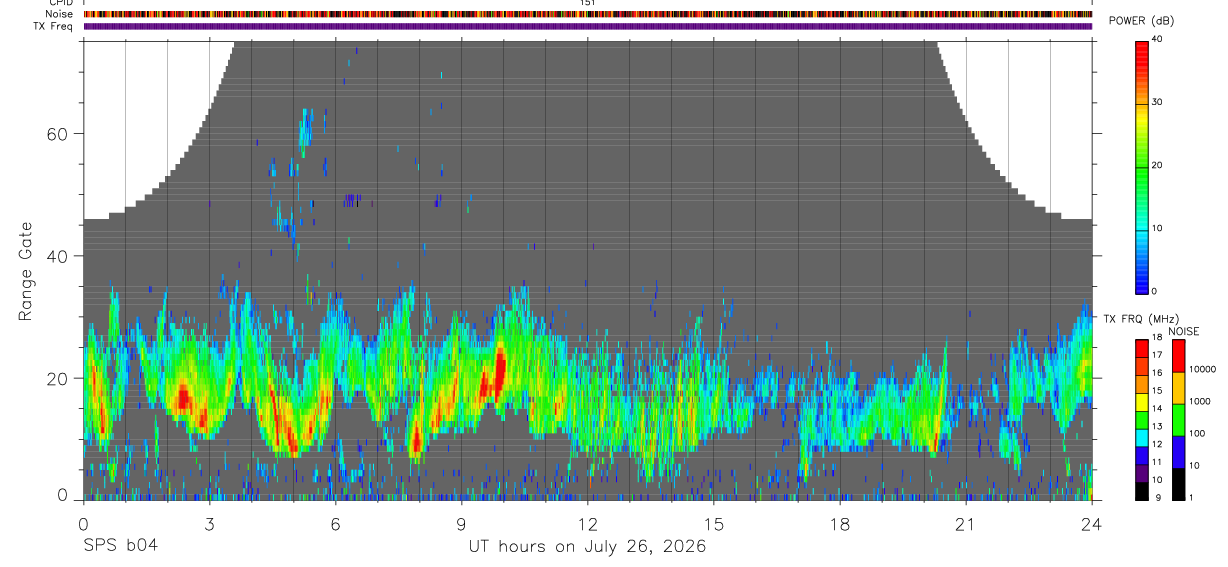Click the 40 range gate tick label
Viewport: 1228px width, 567px height.
[61, 256]
